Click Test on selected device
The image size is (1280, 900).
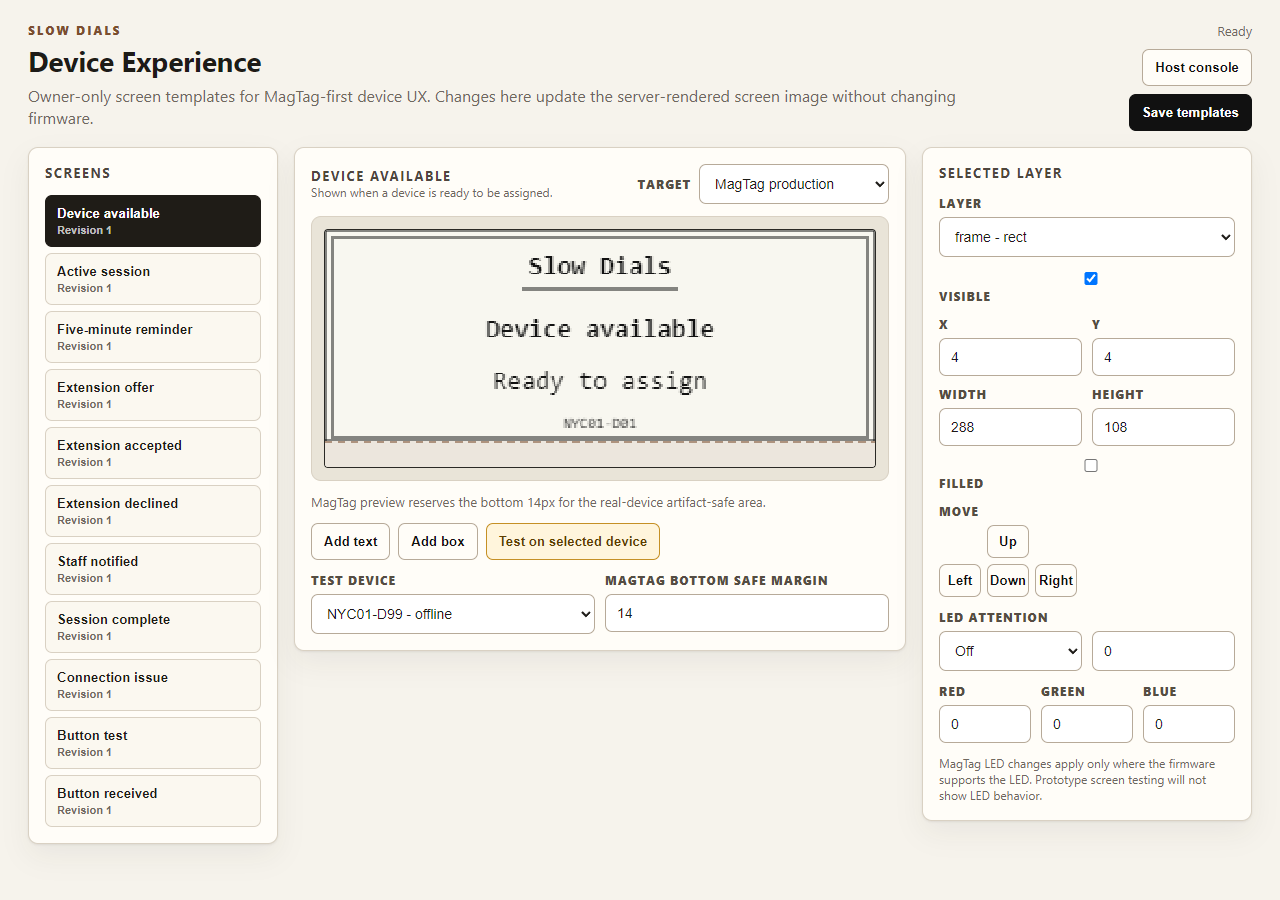pyautogui.click(x=573, y=541)
